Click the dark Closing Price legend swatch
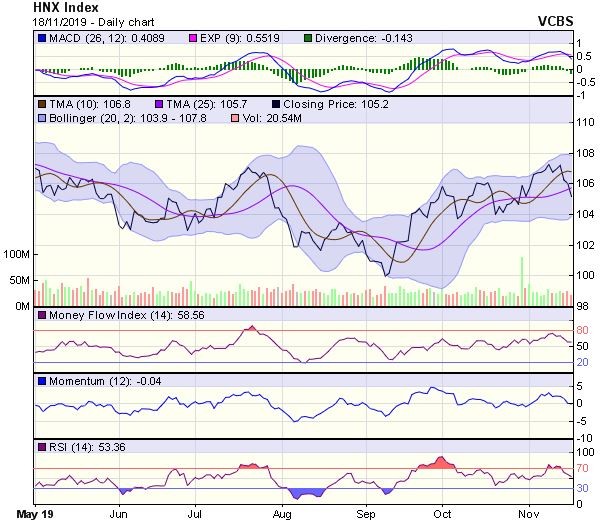Screen dimensions: 602x525 pos(275,103)
